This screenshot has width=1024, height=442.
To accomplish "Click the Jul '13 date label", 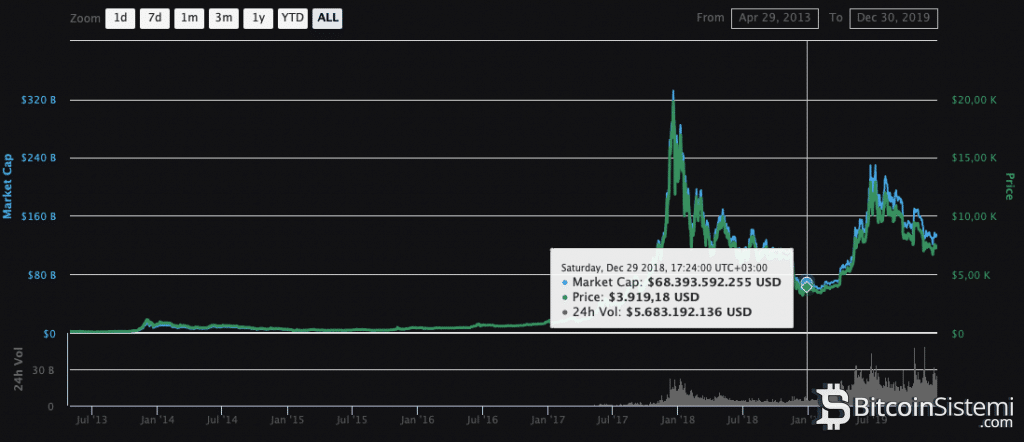I will [92, 421].
